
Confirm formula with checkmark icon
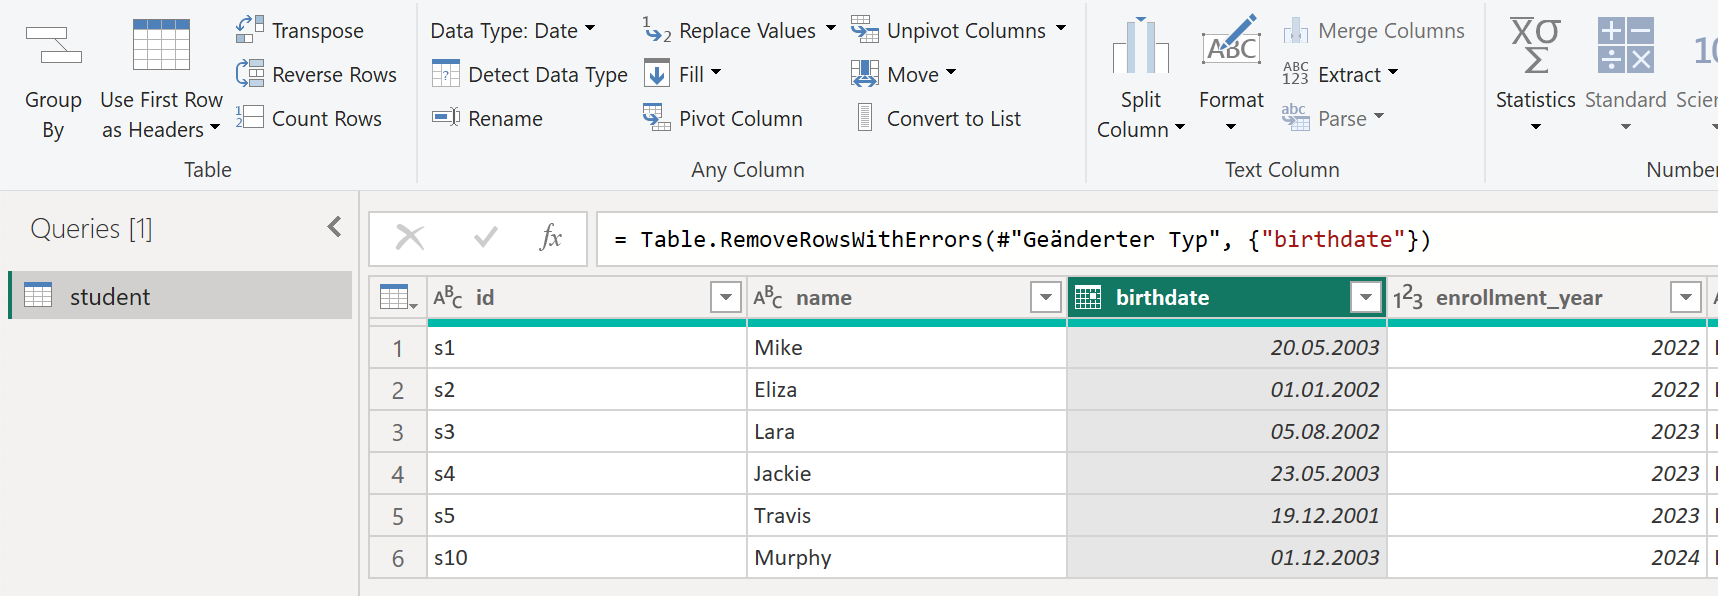click(x=486, y=238)
